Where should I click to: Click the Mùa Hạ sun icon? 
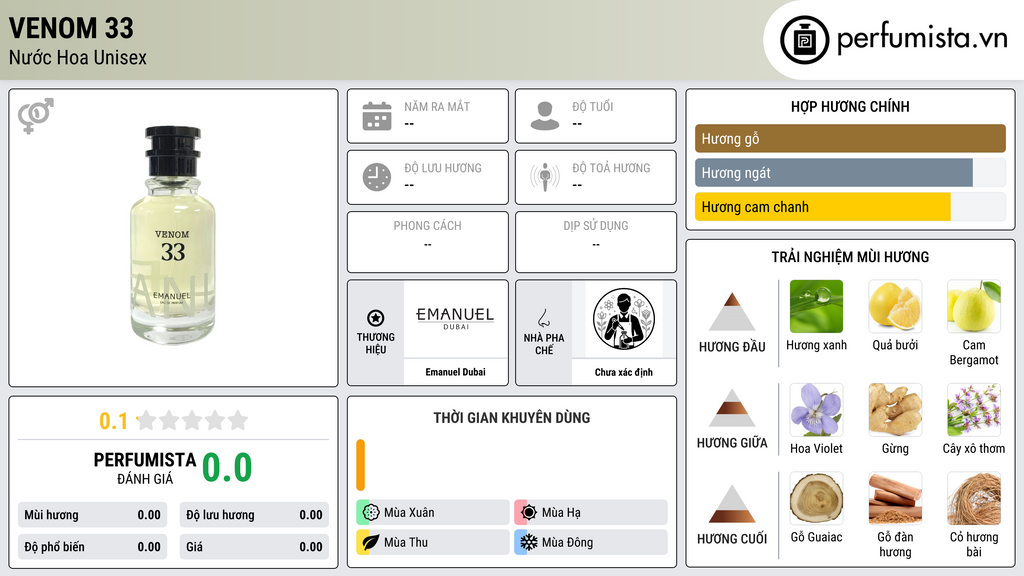(x=529, y=513)
